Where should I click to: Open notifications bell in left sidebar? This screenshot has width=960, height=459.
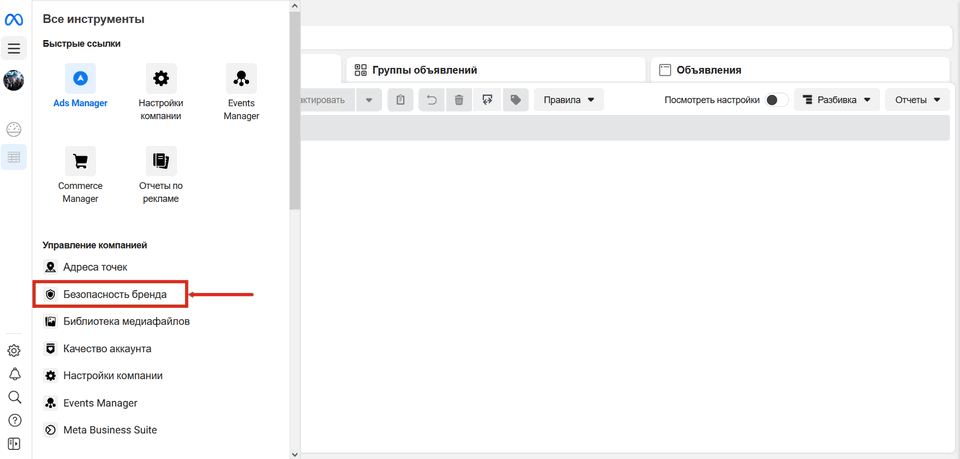[14, 374]
